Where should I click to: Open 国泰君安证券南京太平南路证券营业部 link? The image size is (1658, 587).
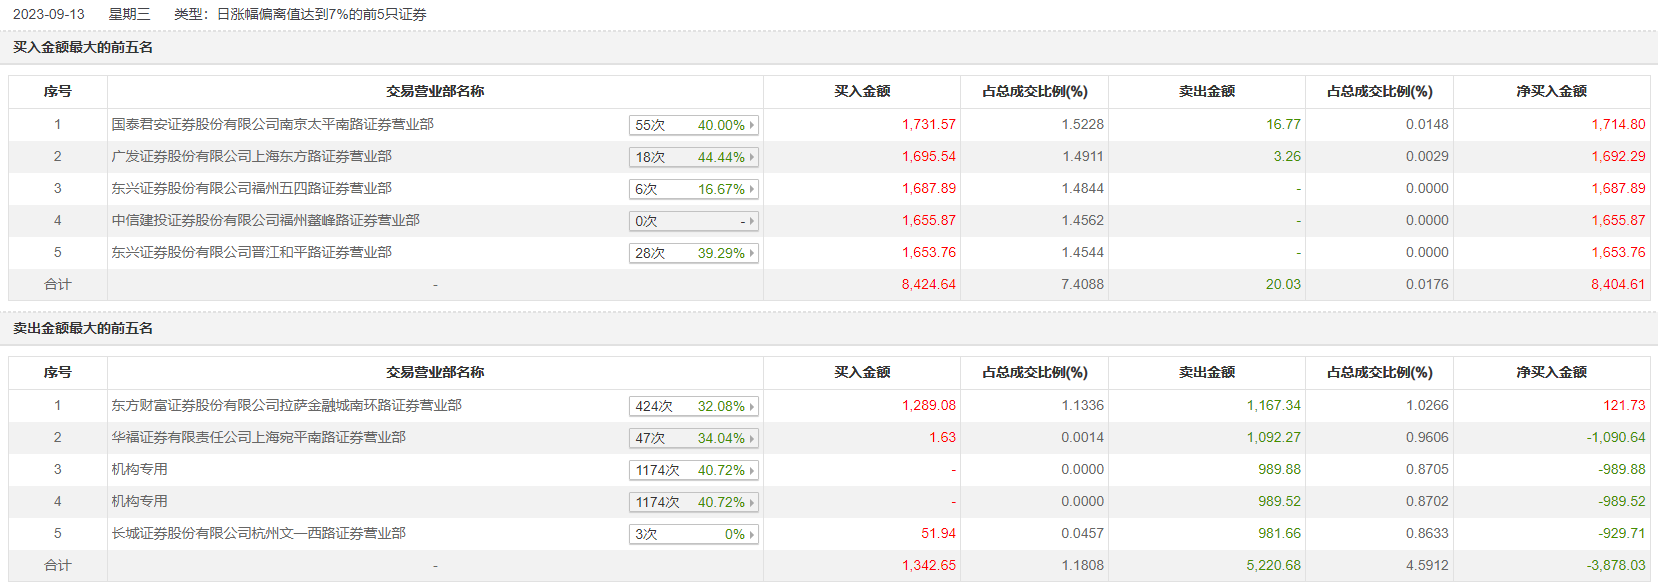click(272, 125)
